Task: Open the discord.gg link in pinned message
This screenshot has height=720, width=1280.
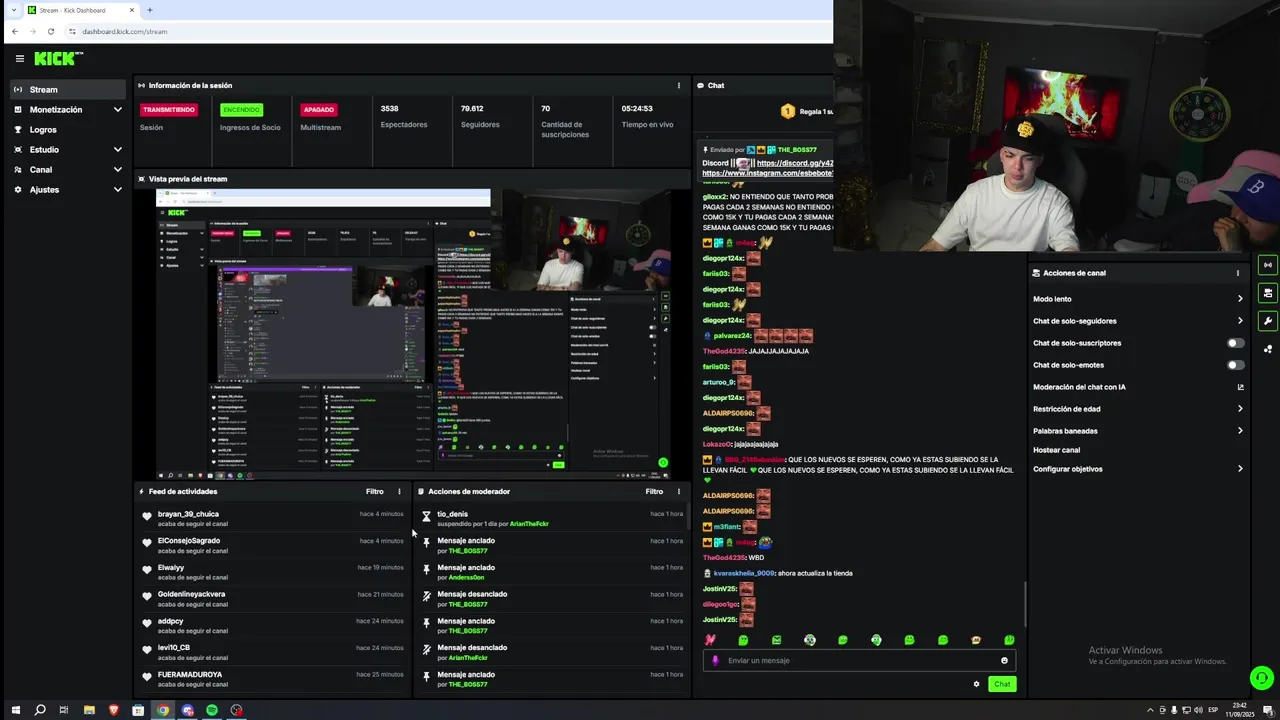Action: [x=795, y=163]
